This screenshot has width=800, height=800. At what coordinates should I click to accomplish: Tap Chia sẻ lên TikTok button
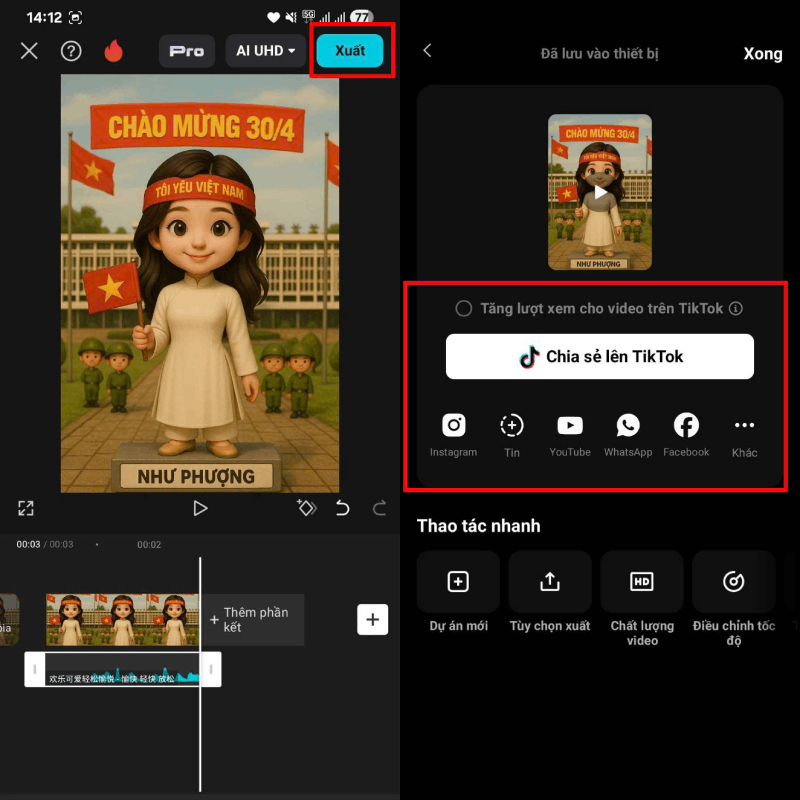tap(599, 357)
